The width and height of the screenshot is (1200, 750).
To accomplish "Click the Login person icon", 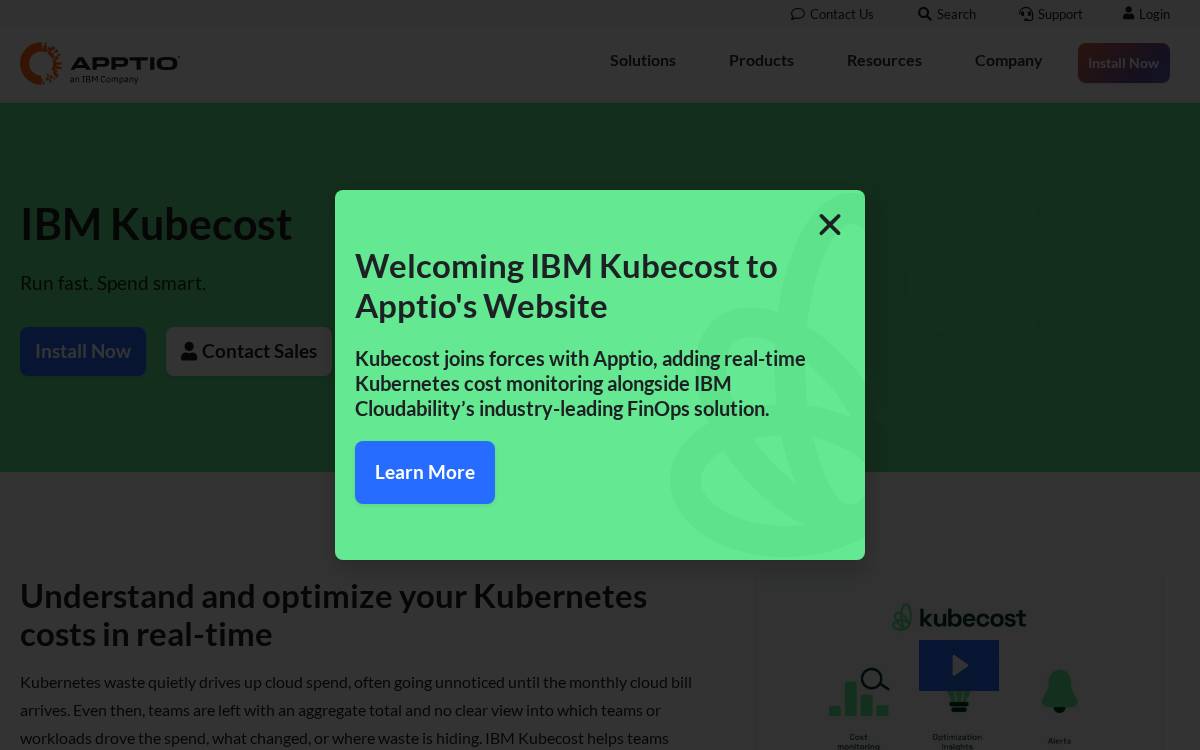I will (1129, 14).
